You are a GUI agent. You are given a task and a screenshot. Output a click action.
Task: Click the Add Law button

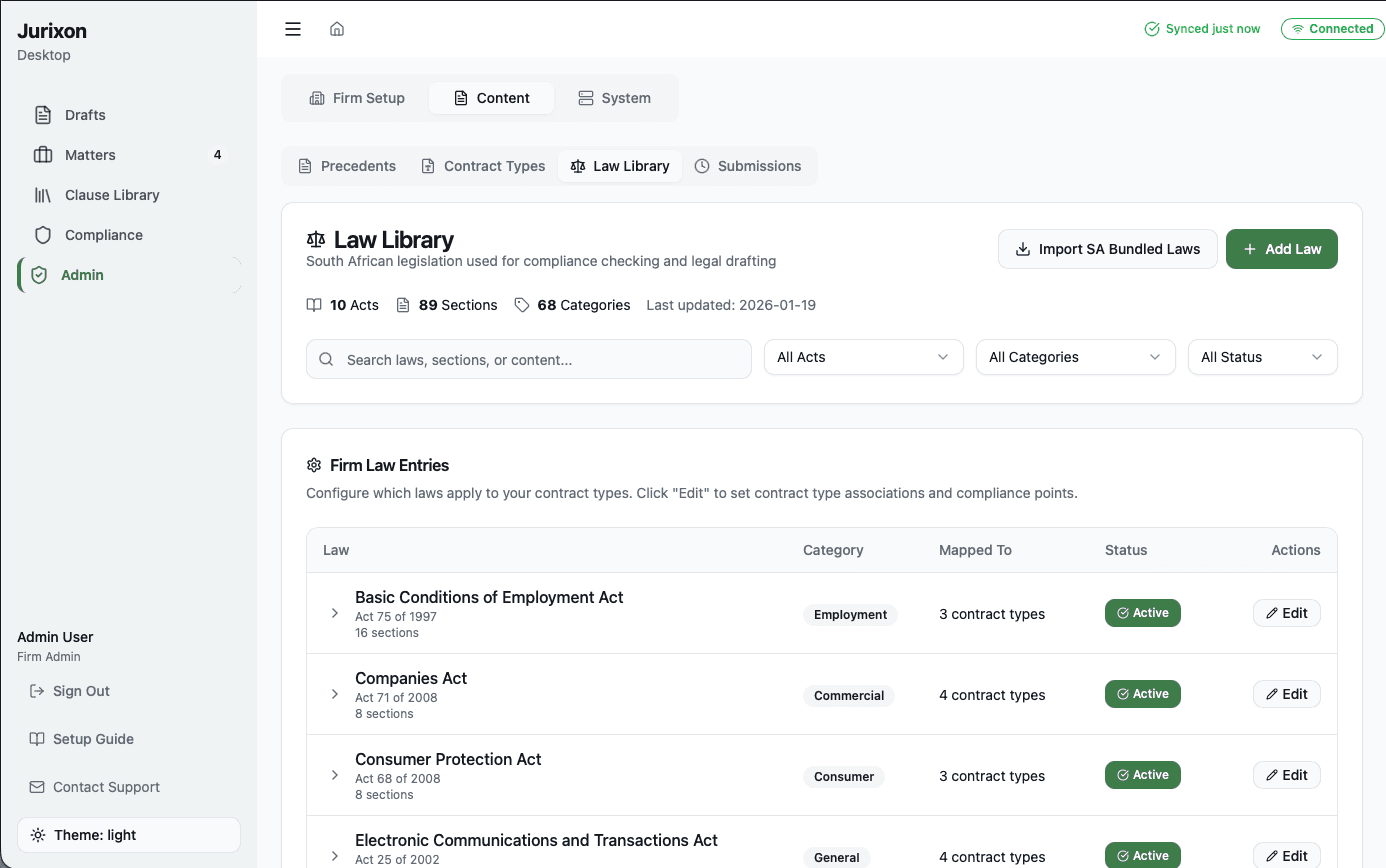tap(1281, 249)
